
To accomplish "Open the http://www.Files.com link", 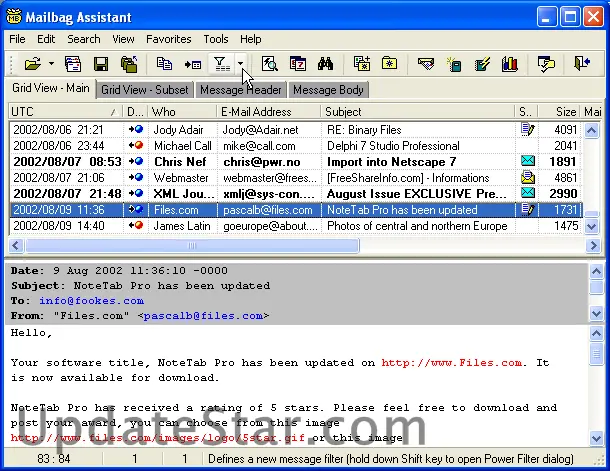I will tap(452, 363).
